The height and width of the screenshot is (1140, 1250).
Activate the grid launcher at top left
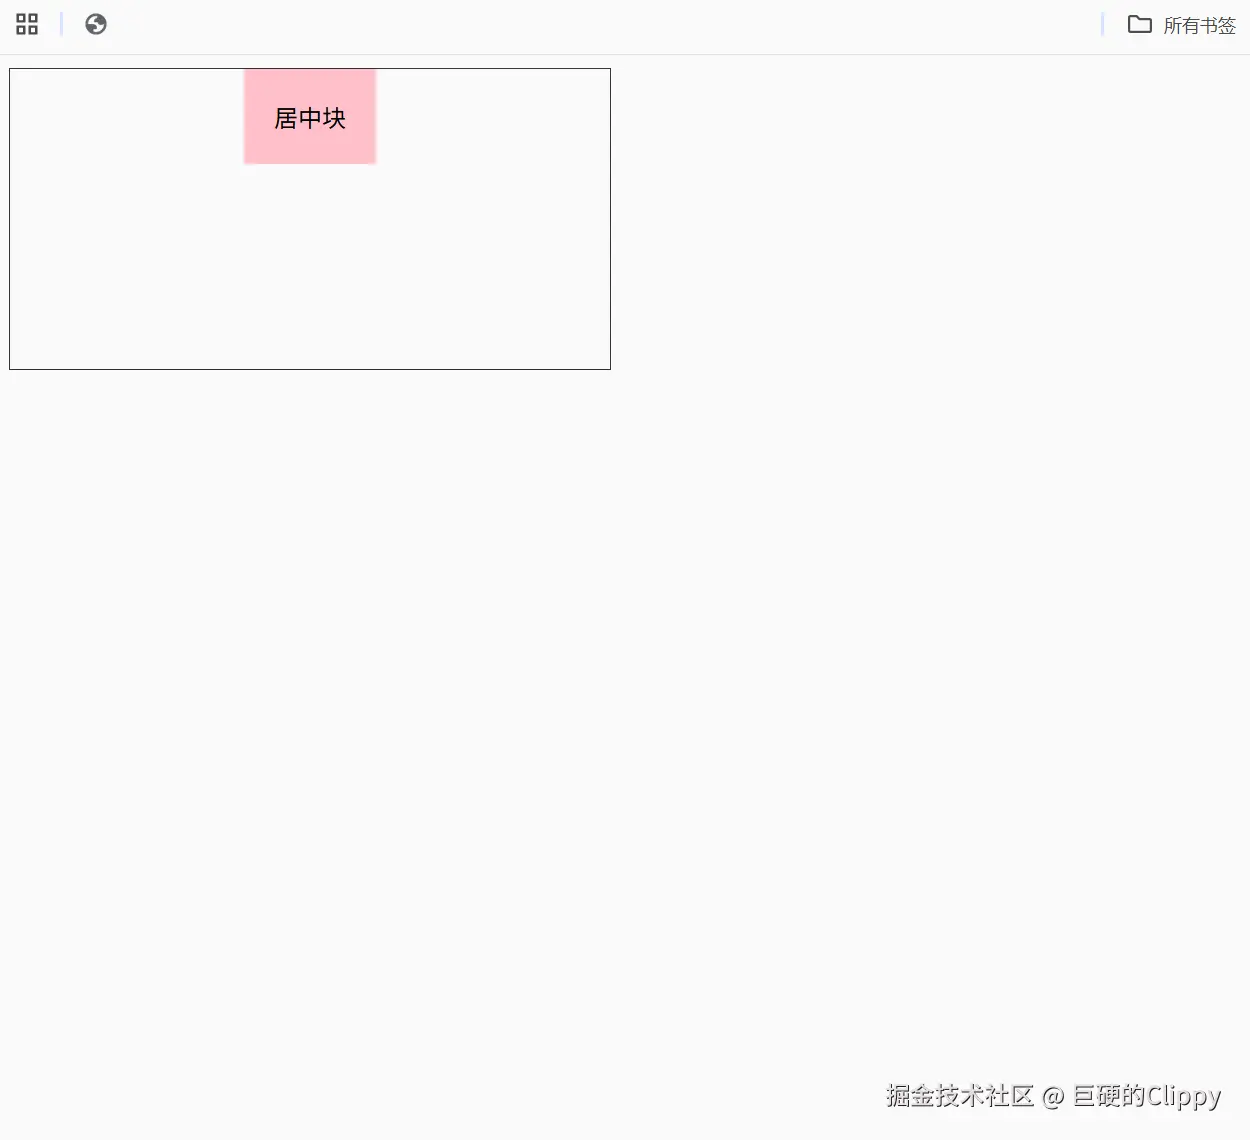[x=26, y=24]
